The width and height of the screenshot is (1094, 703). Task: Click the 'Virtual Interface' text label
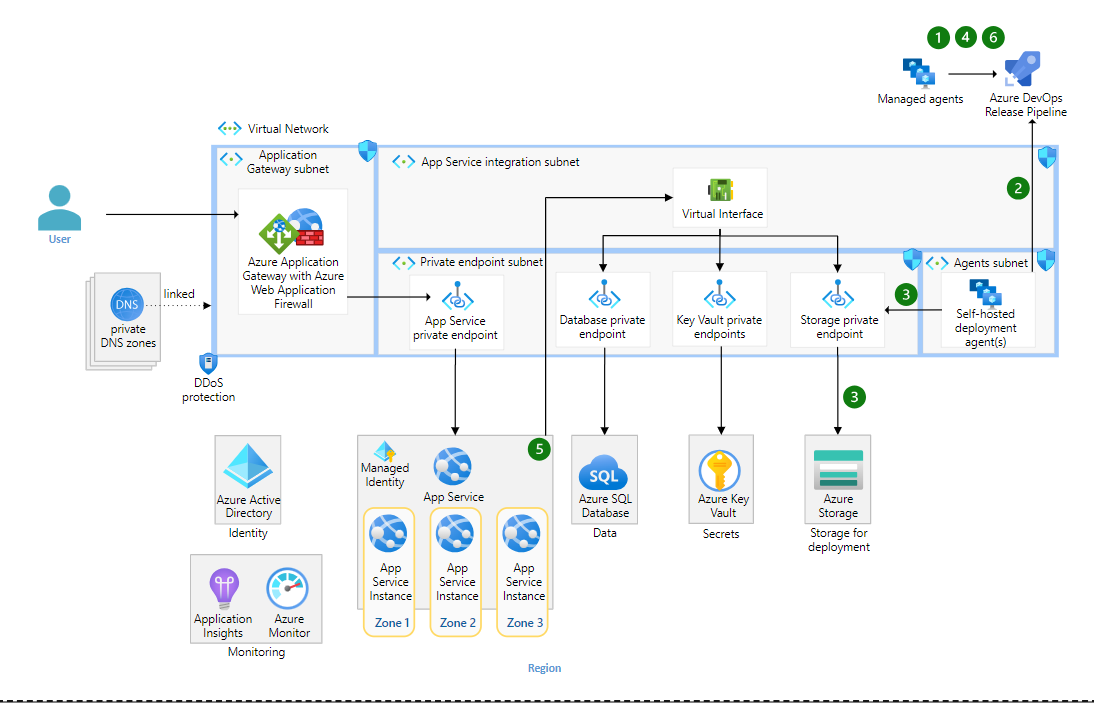(x=722, y=214)
